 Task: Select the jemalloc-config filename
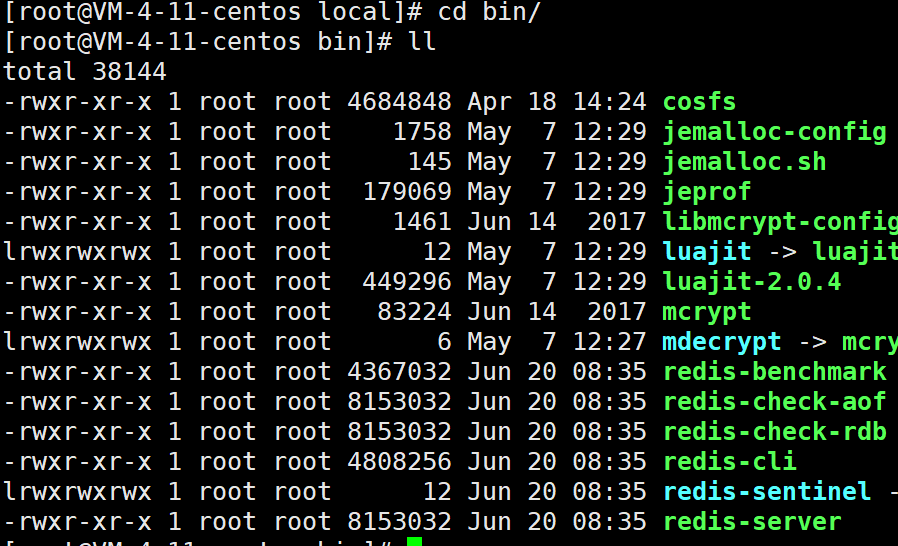(x=774, y=132)
